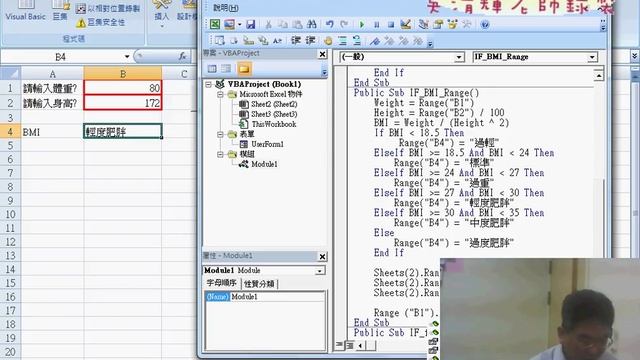The image size is (640, 360).
Task: Pause macro with Break icon
Action: coord(376,24)
